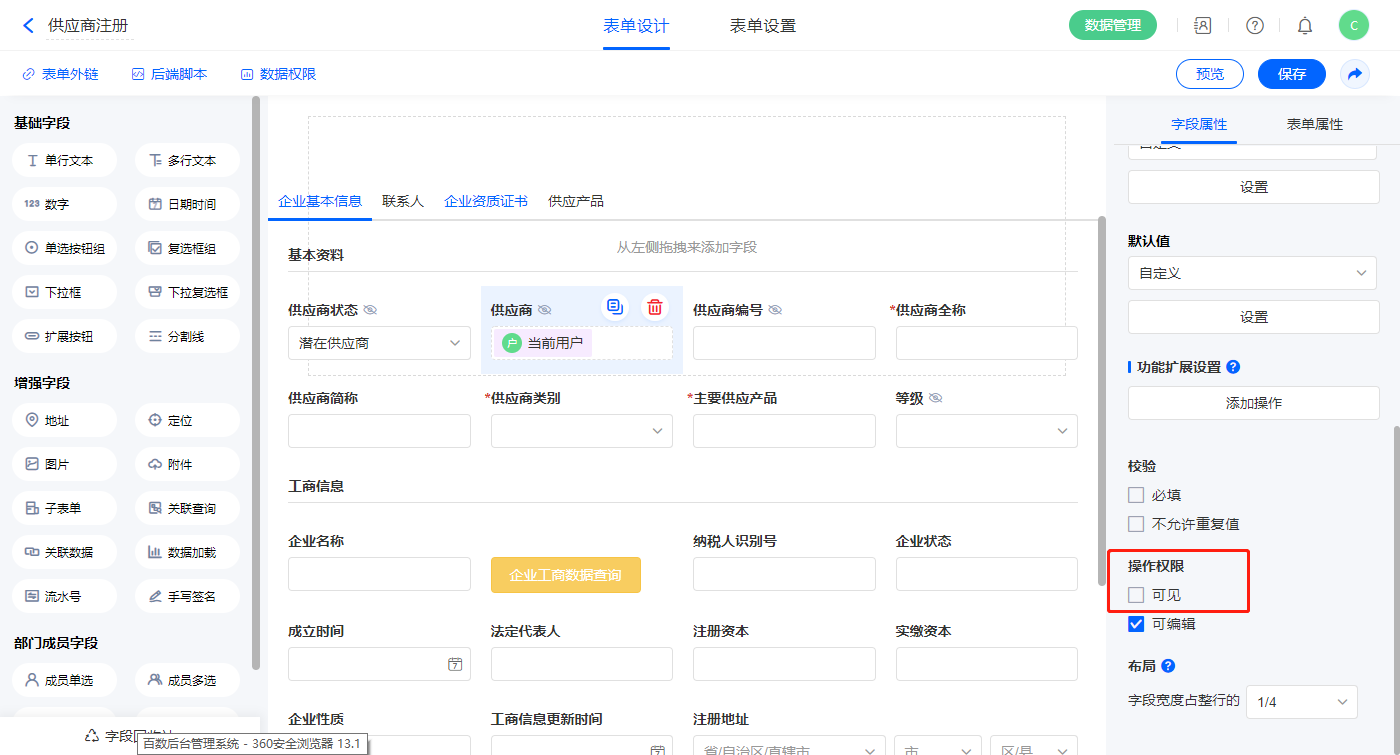This screenshot has height=755, width=1400.
Task: Click the 供应商全称 input field
Action: pos(986,343)
